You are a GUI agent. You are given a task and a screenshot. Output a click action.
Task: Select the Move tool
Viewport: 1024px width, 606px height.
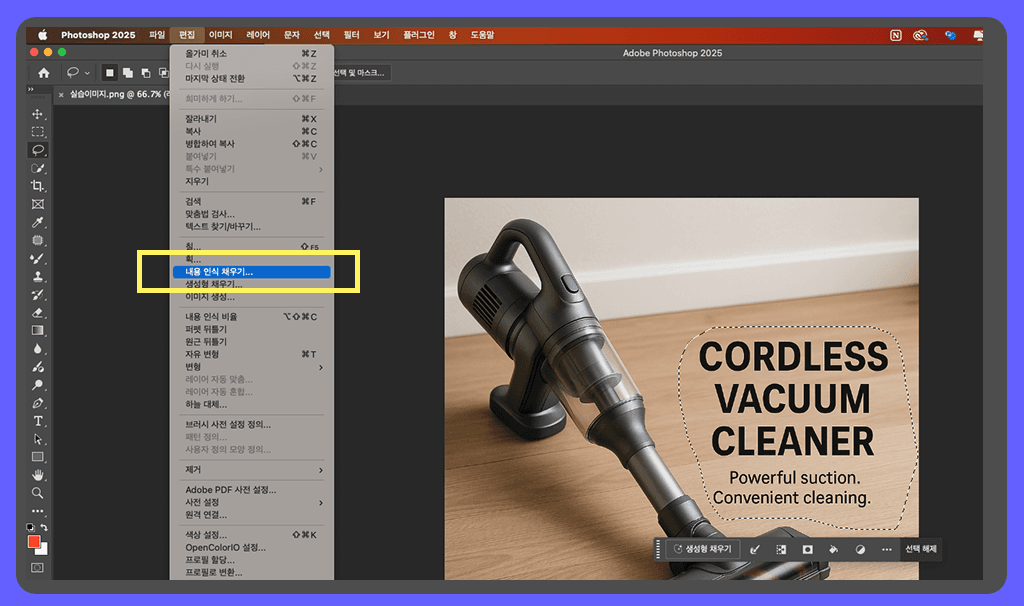pos(38,114)
